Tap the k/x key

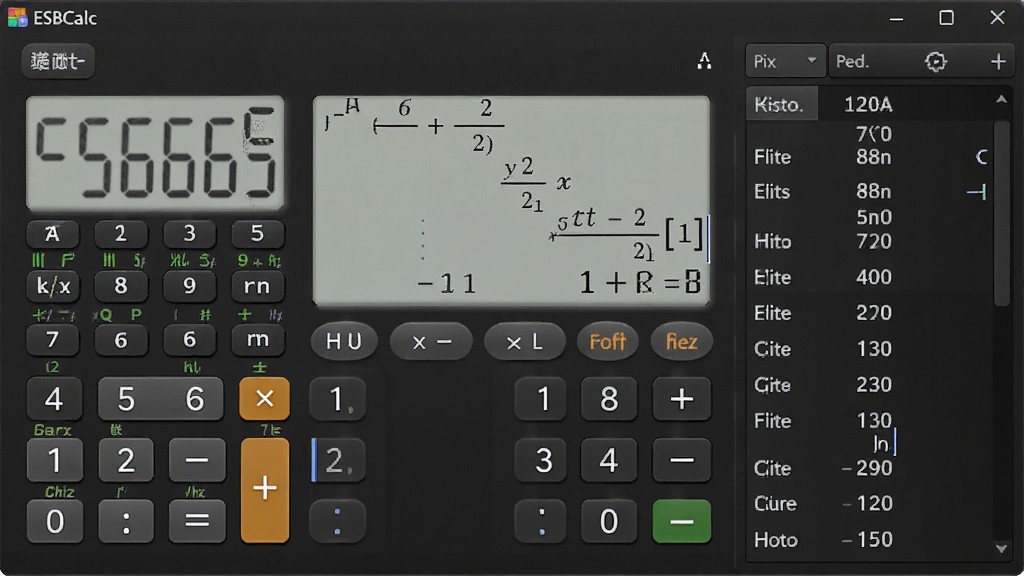pos(53,286)
